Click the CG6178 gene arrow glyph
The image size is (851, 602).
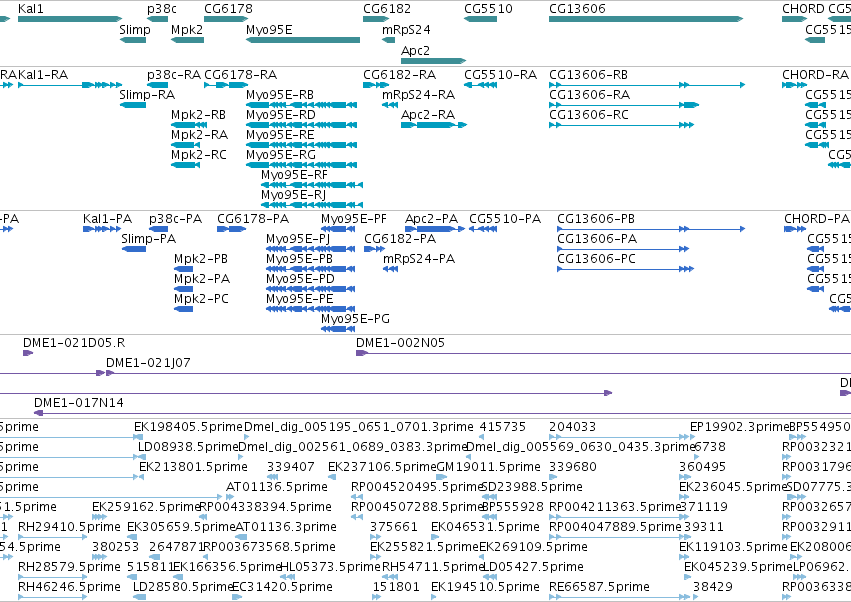point(226,19)
